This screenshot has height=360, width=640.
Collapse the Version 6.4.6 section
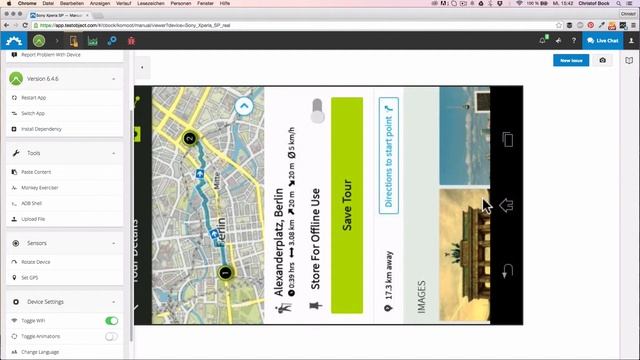pyautogui.click(x=113, y=79)
